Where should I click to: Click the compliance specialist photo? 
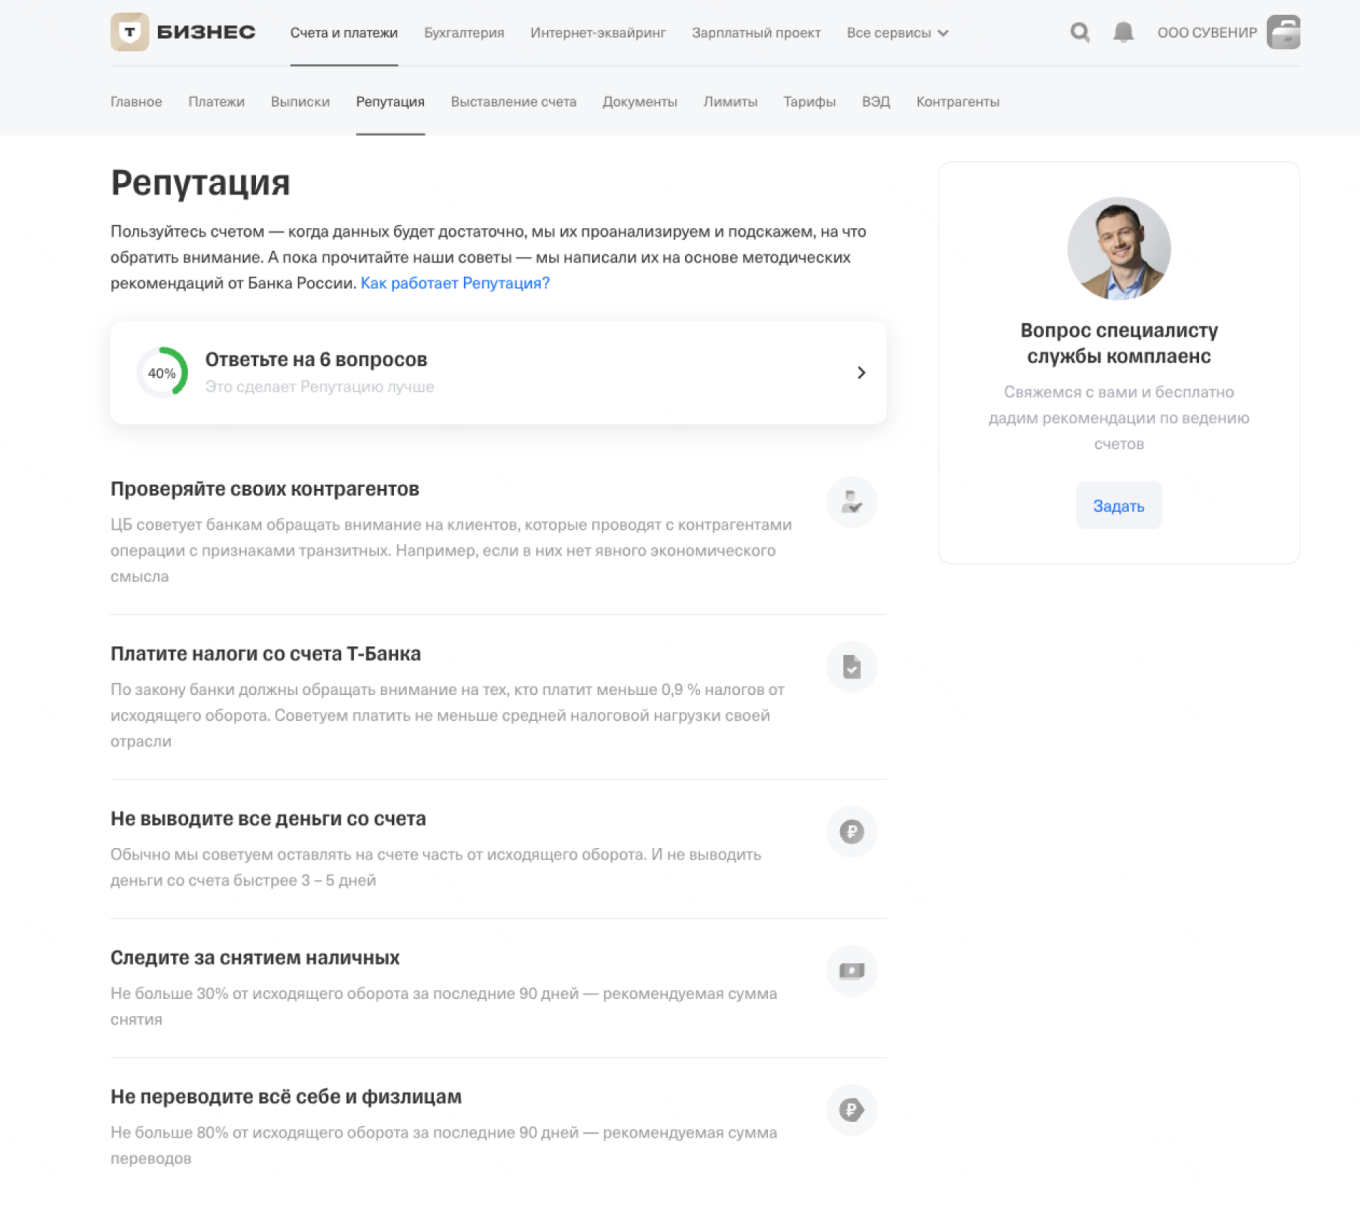(1119, 249)
